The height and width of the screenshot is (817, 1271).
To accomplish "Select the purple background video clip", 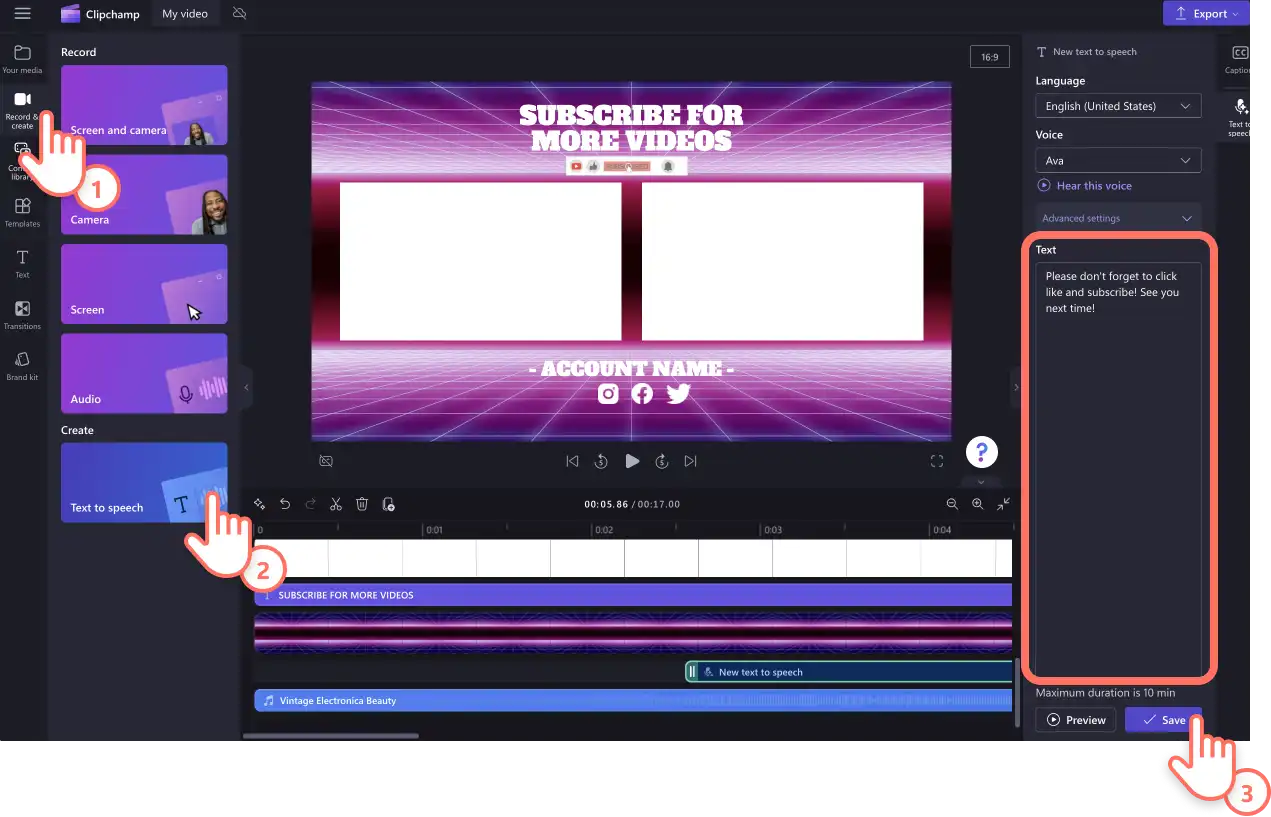I will point(633,633).
